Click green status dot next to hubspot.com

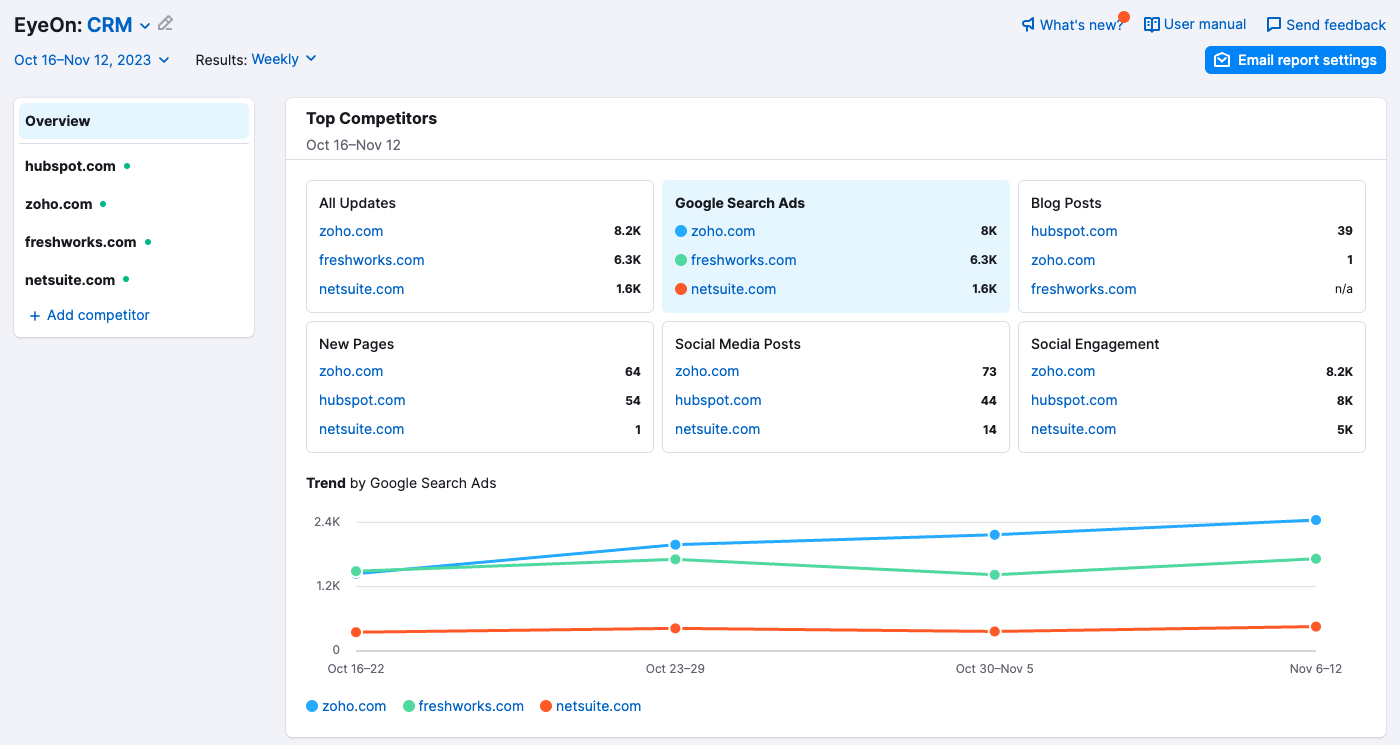[127, 166]
